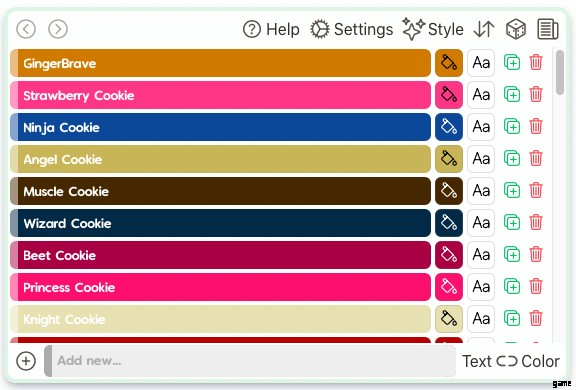
Task: Click the sort arrows icon
Action: click(484, 29)
